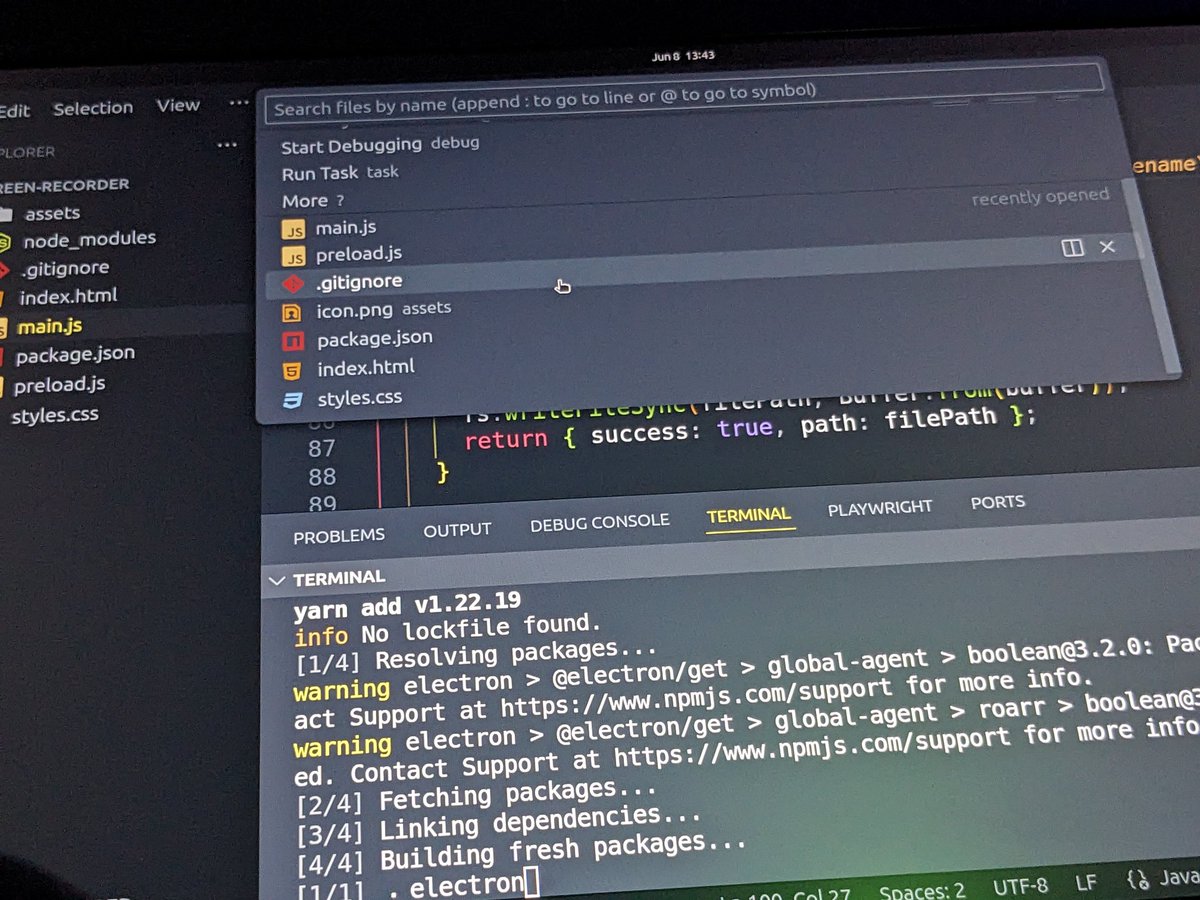1200x900 pixels.
Task: Click line number 87 in editor gutter
Action: click(322, 448)
